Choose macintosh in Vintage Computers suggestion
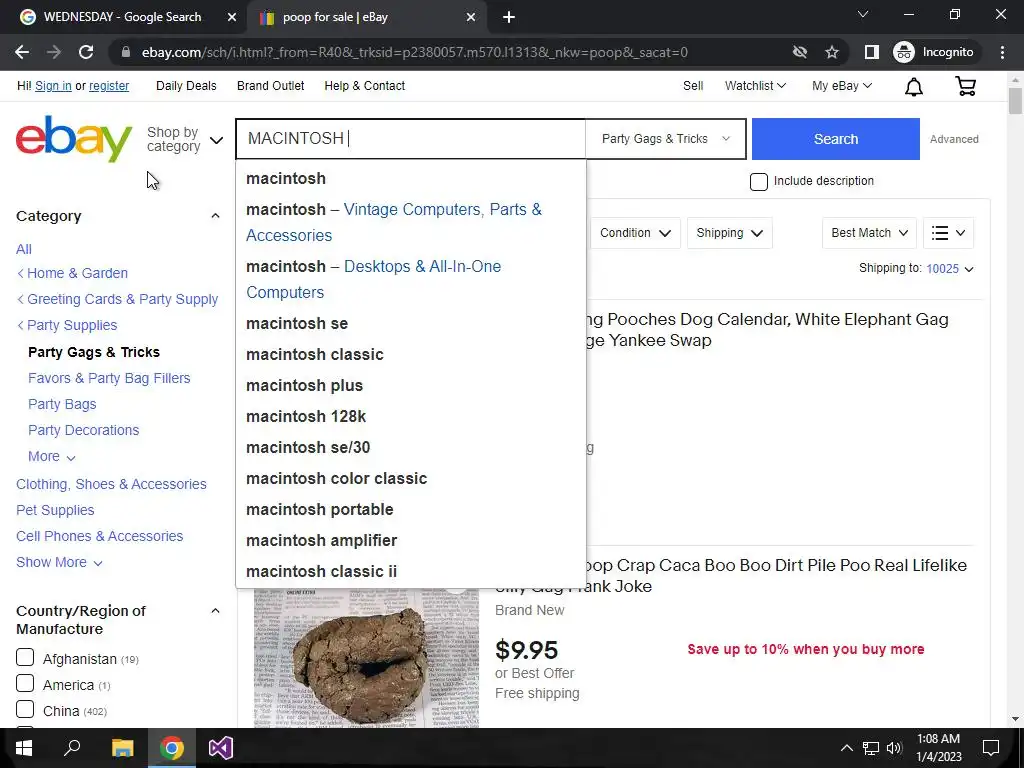Viewport: 1024px width, 768px height. pos(411,222)
